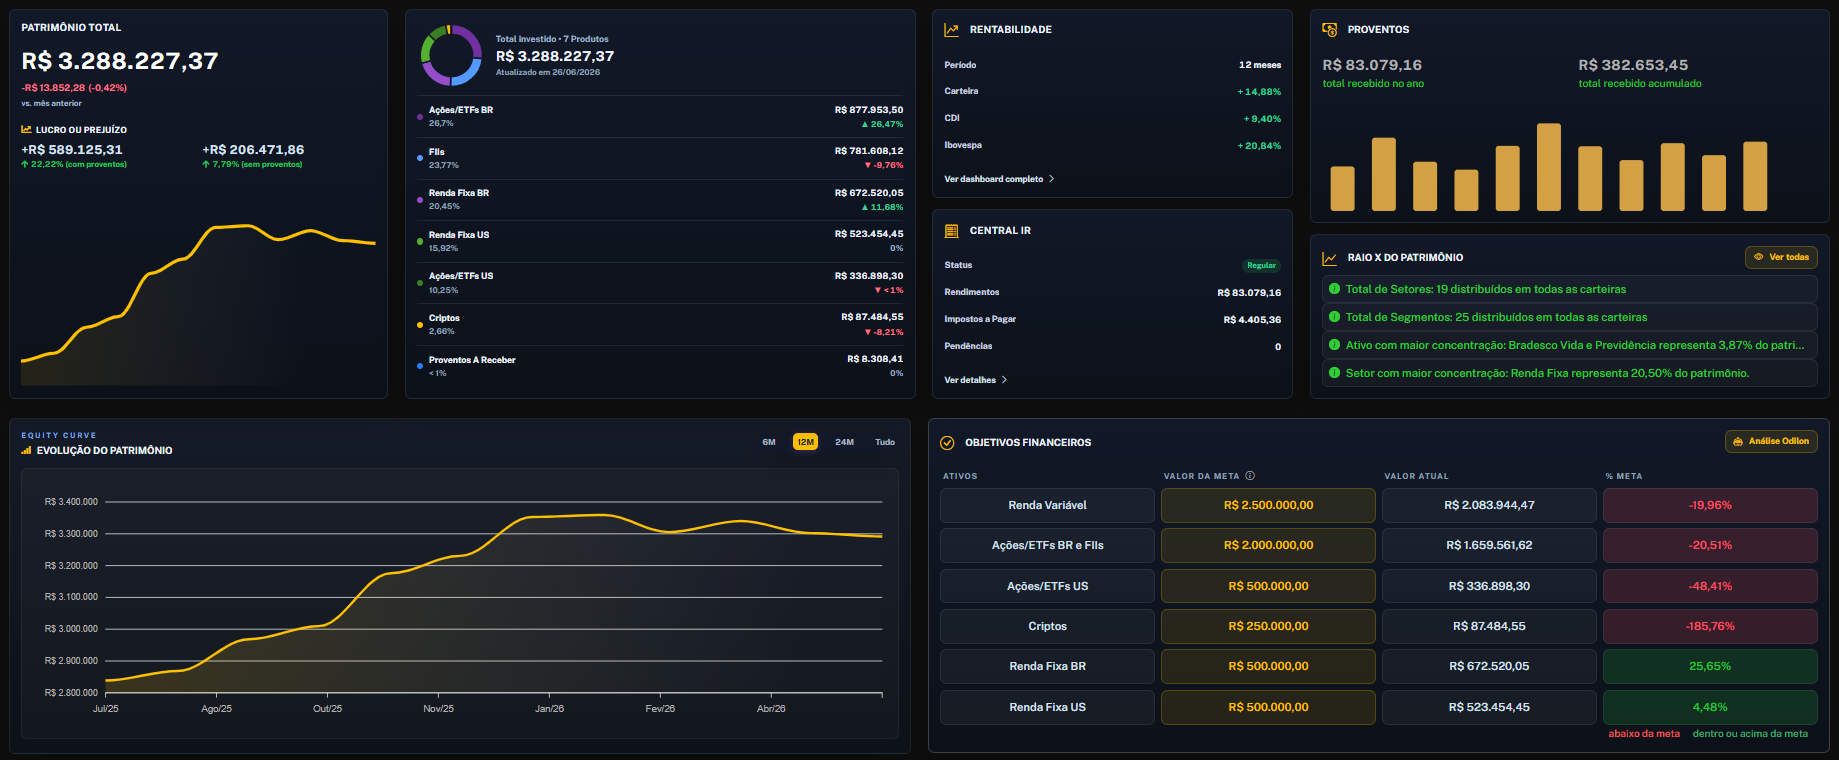Click the CDI +9,40% value
This screenshot has height=760, width=1839.
[x=1262, y=119]
